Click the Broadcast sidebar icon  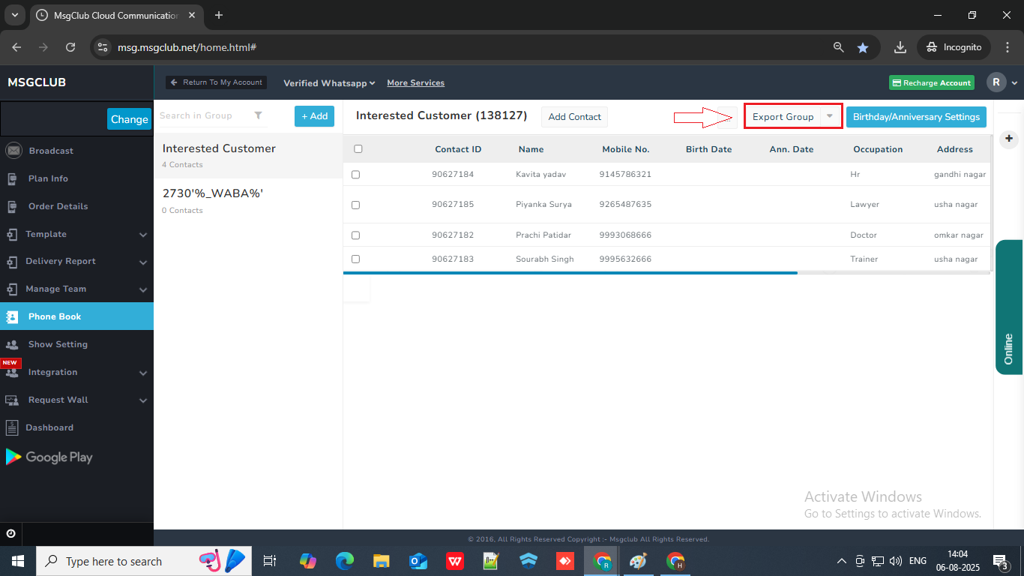[x=13, y=151]
